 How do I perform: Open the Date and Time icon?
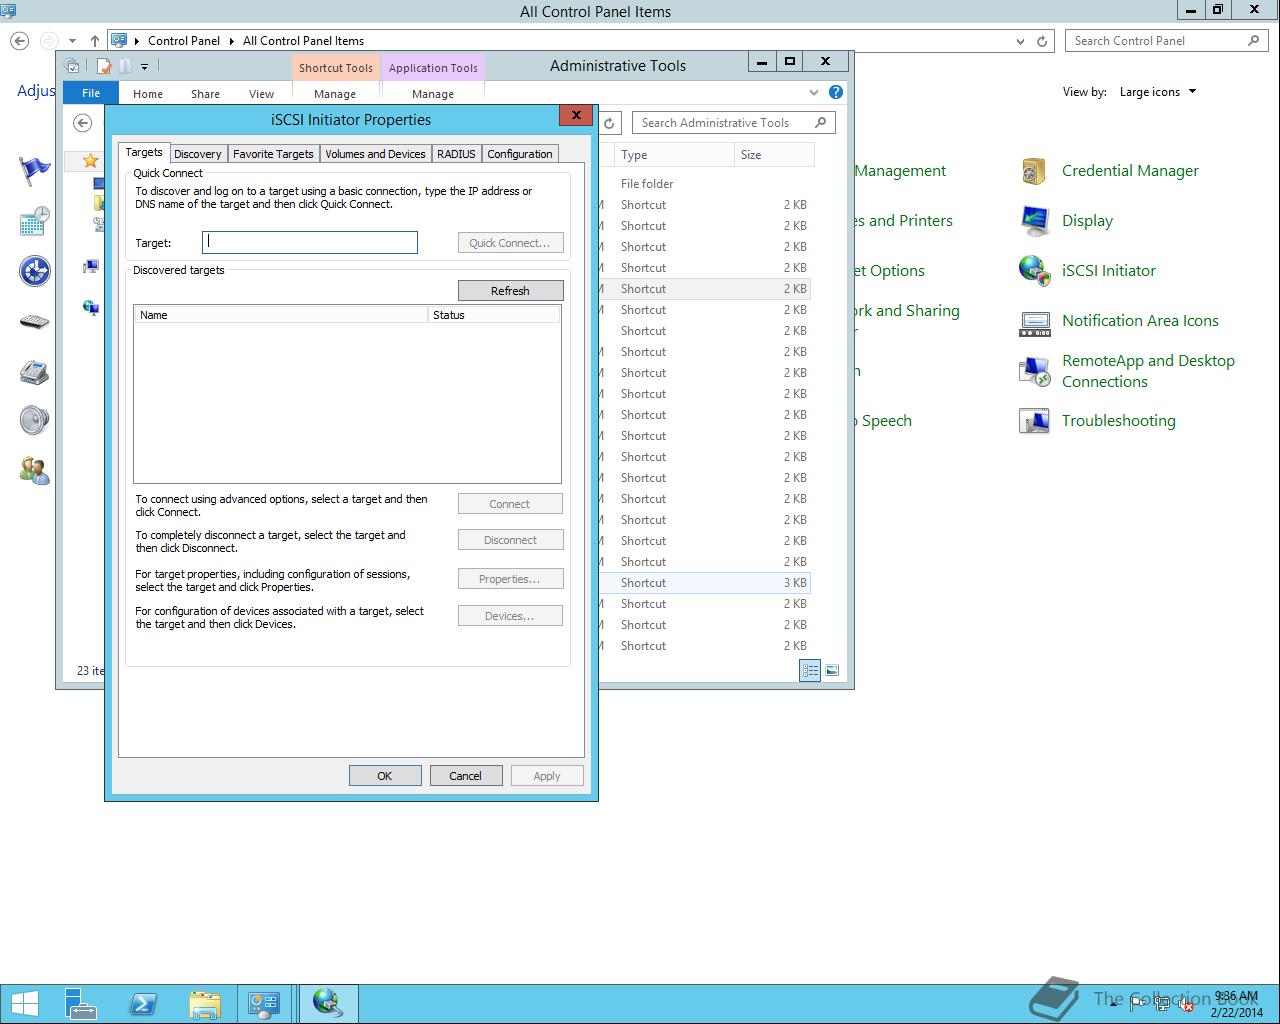[34, 221]
